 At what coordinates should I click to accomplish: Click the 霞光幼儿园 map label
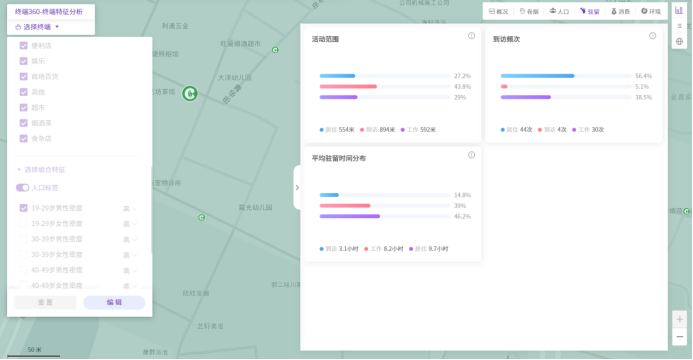pyautogui.click(x=255, y=207)
